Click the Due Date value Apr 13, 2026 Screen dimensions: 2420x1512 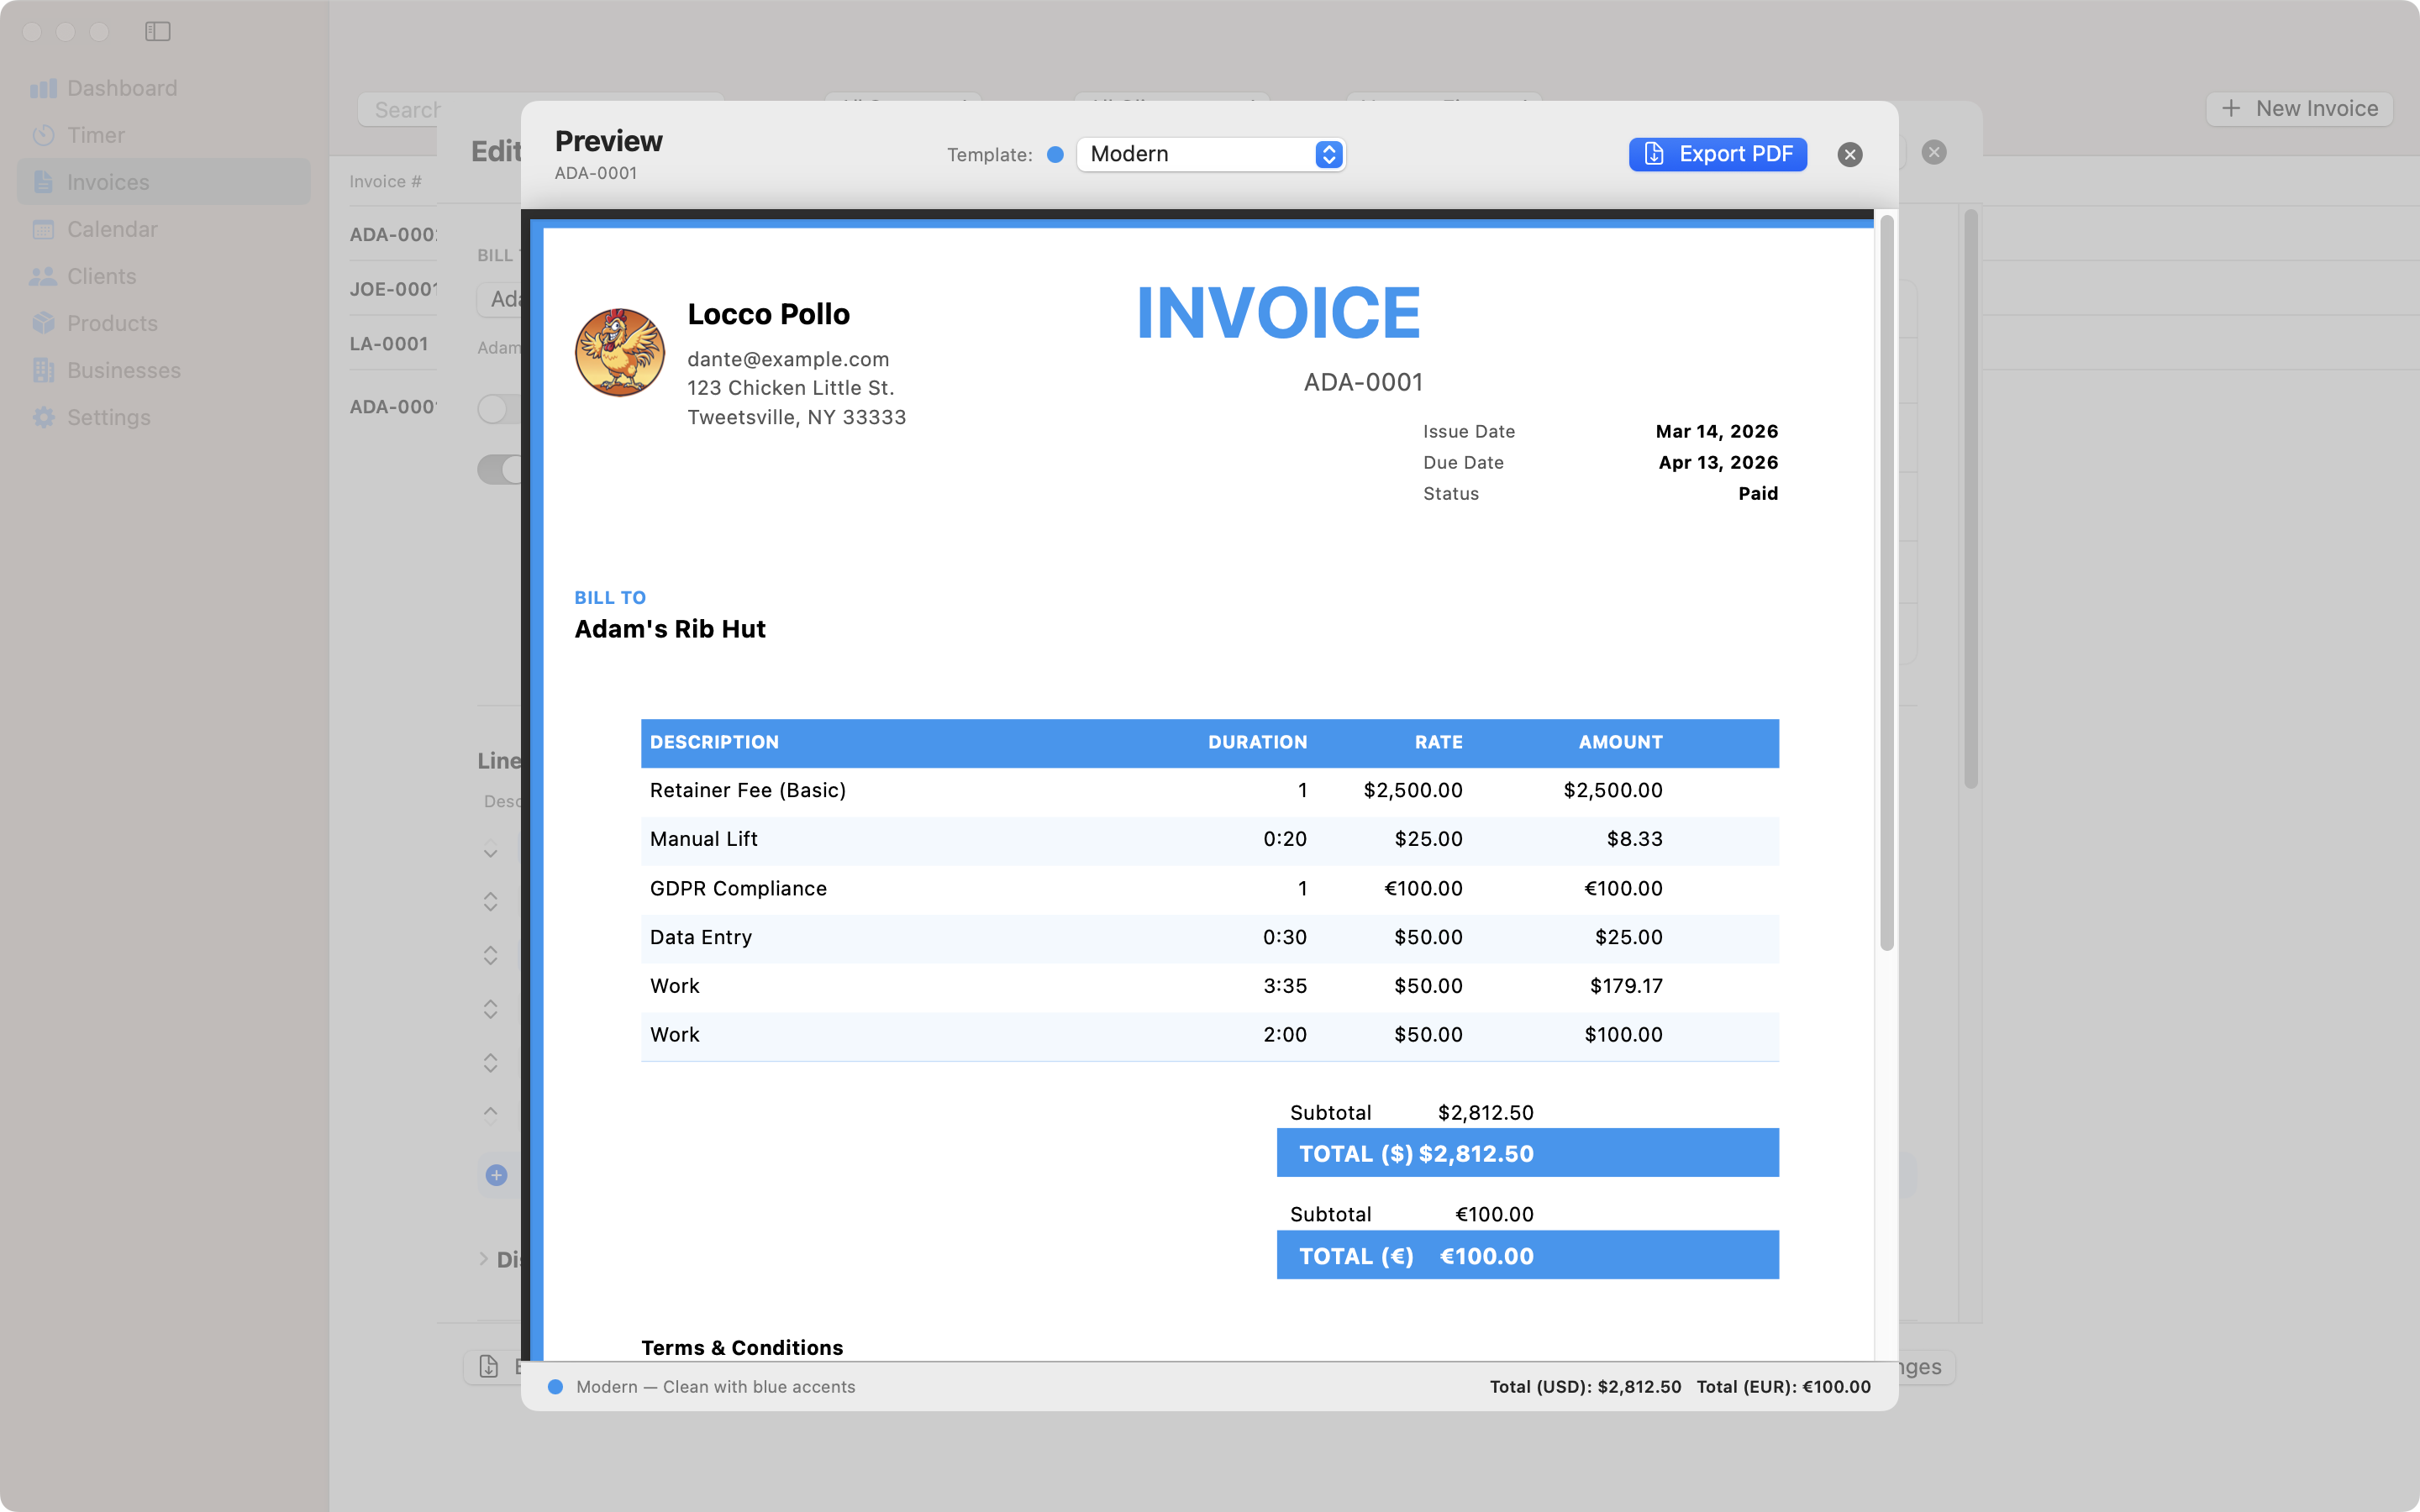[1718, 462]
